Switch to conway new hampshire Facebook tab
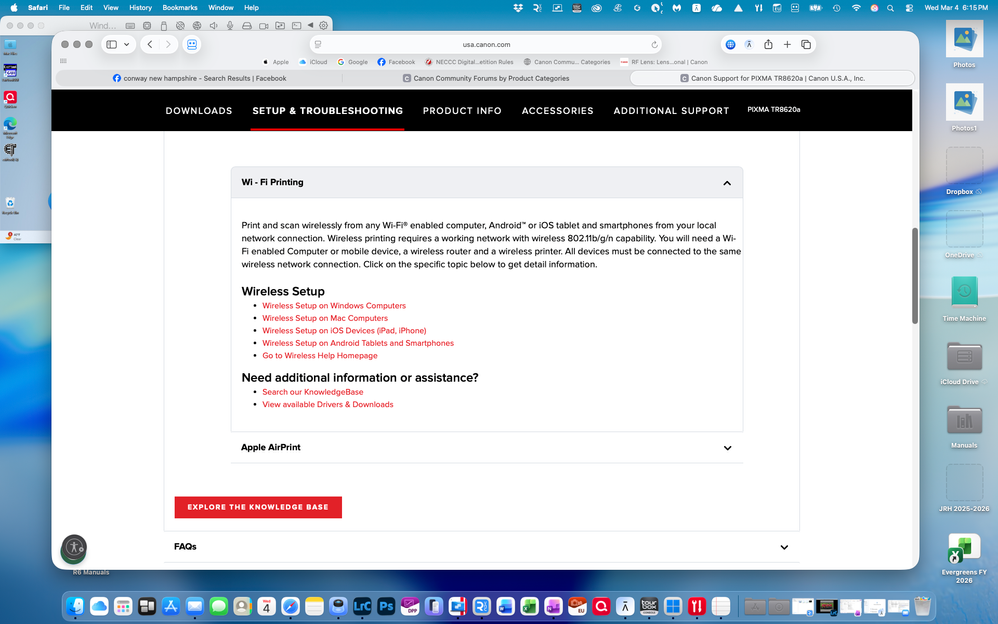The image size is (998, 624). pyautogui.click(x=200, y=78)
